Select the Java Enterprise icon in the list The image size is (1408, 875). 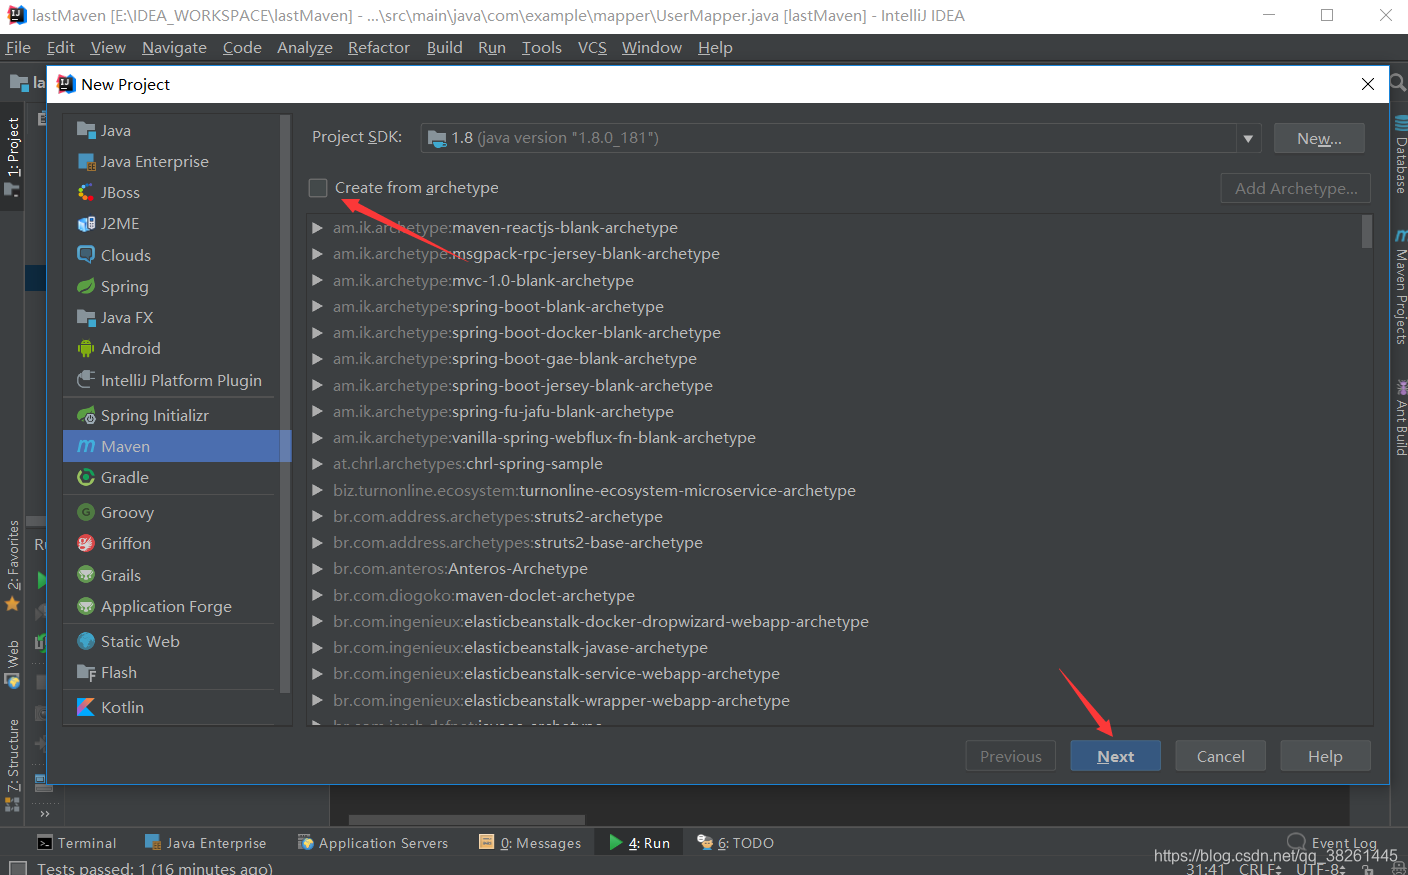(x=86, y=161)
